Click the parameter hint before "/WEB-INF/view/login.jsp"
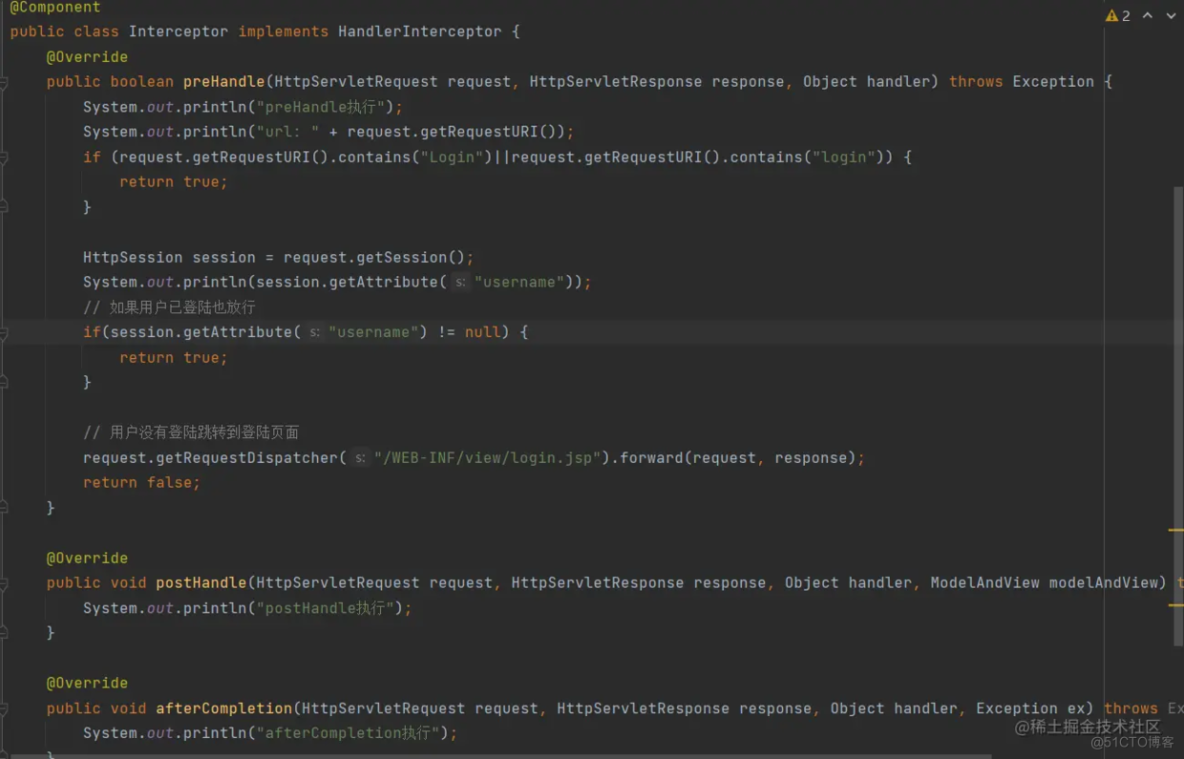1184x759 pixels. coord(360,458)
